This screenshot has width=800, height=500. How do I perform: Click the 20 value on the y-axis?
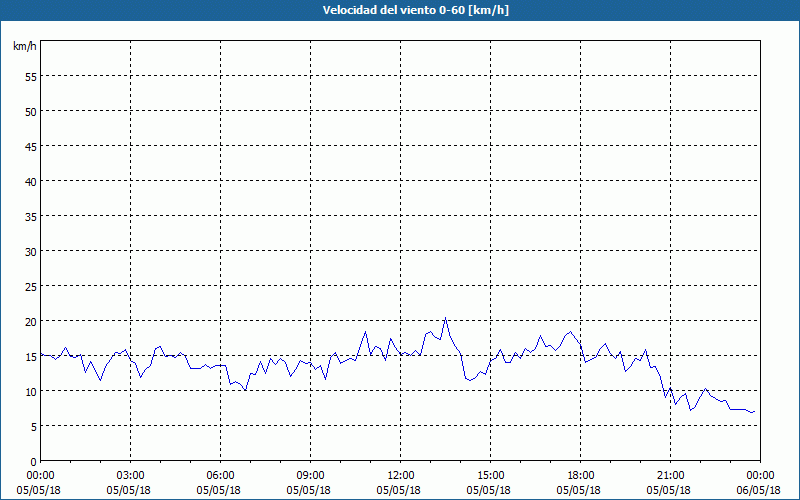point(30,321)
